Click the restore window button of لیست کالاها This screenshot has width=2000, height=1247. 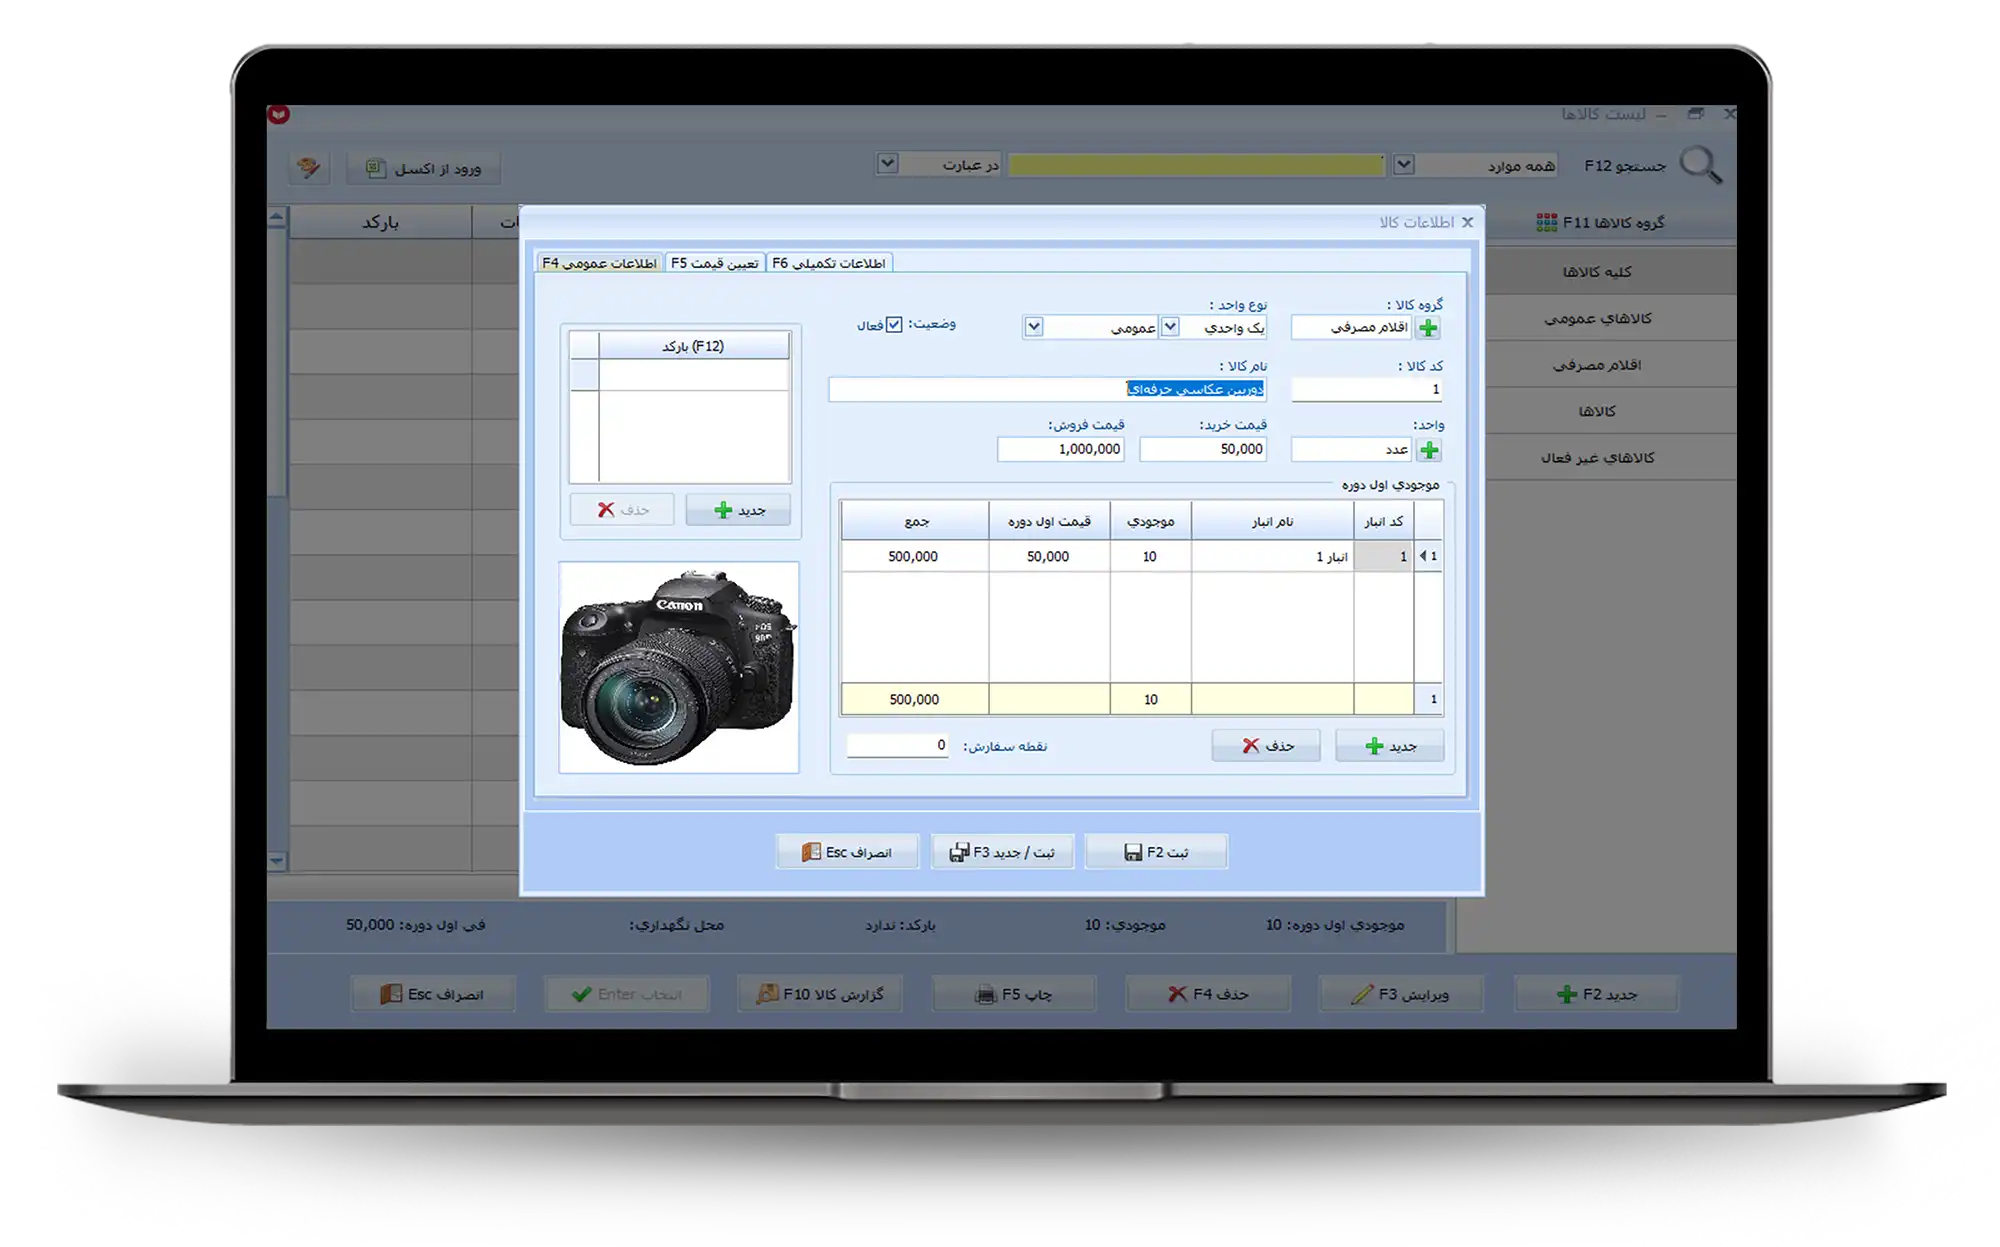(1695, 114)
